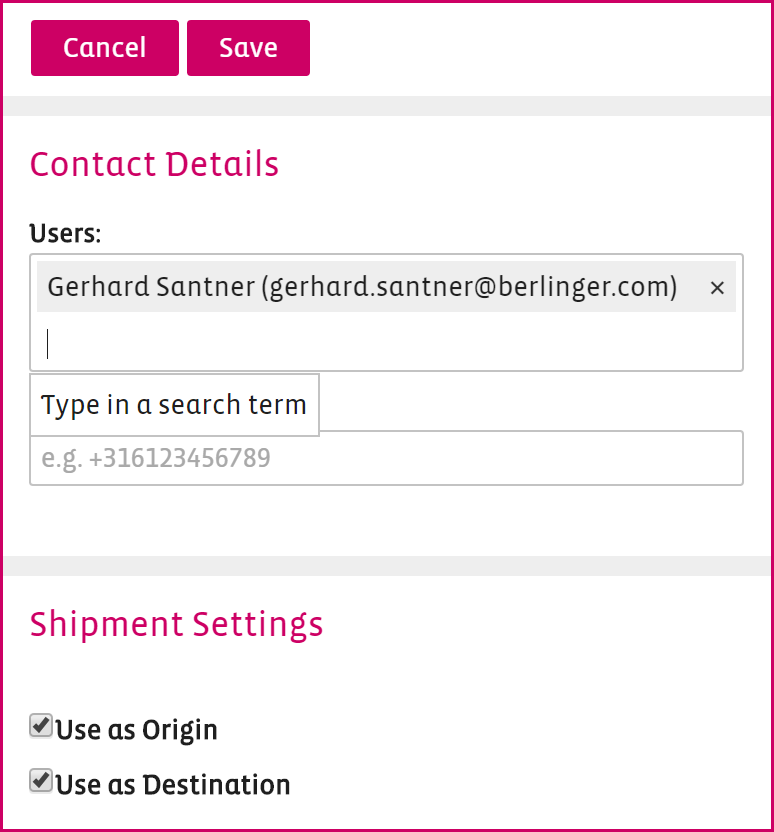
Task: Click the 'Use as Destination' label text
Action: tap(173, 785)
